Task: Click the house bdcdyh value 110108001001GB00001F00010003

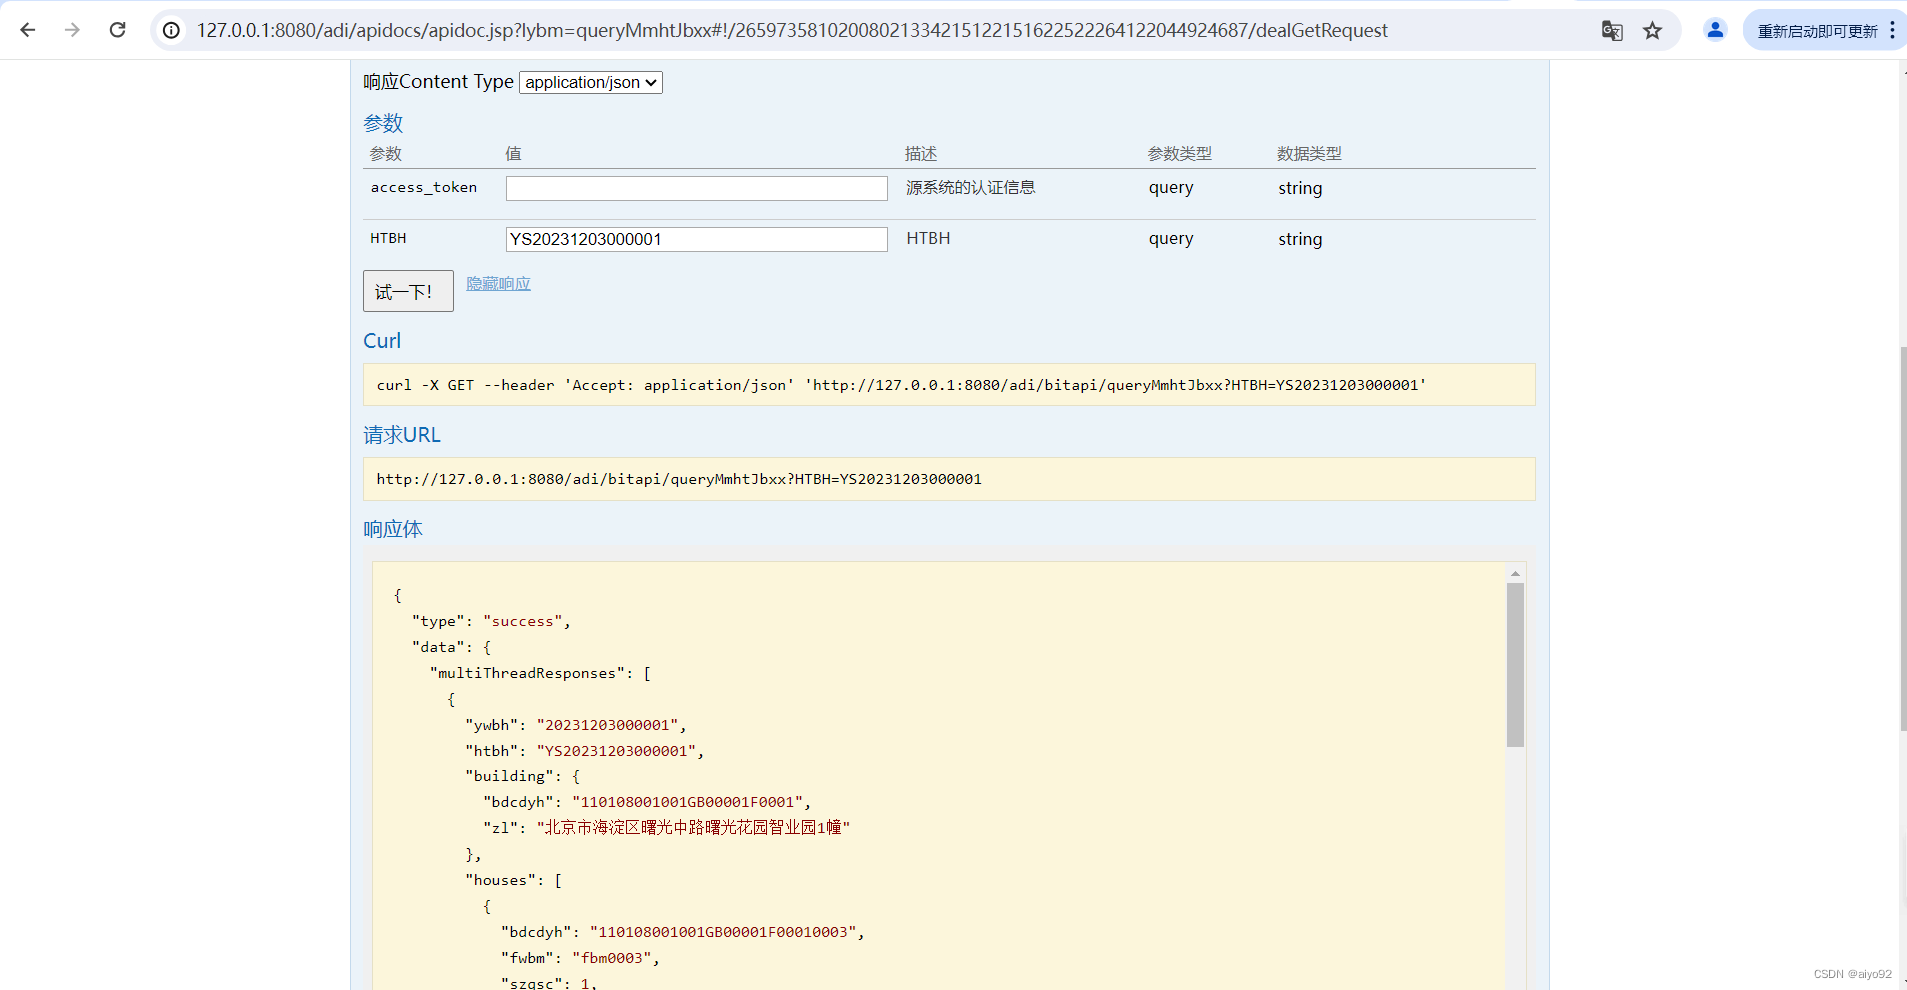Action: click(723, 932)
